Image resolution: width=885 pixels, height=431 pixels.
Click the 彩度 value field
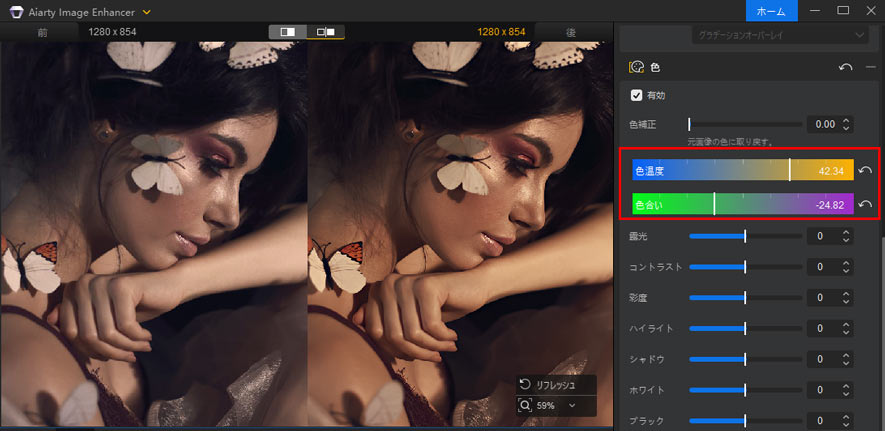point(823,297)
